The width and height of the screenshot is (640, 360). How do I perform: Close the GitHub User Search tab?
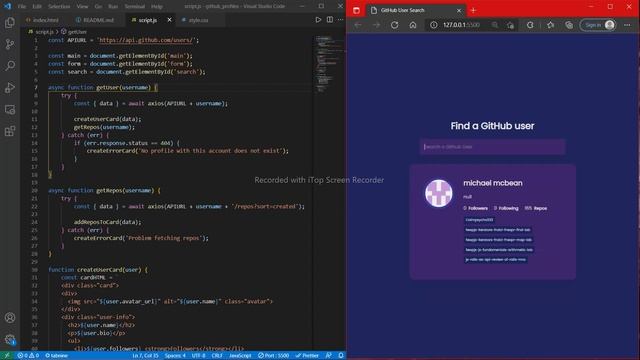(x=459, y=10)
